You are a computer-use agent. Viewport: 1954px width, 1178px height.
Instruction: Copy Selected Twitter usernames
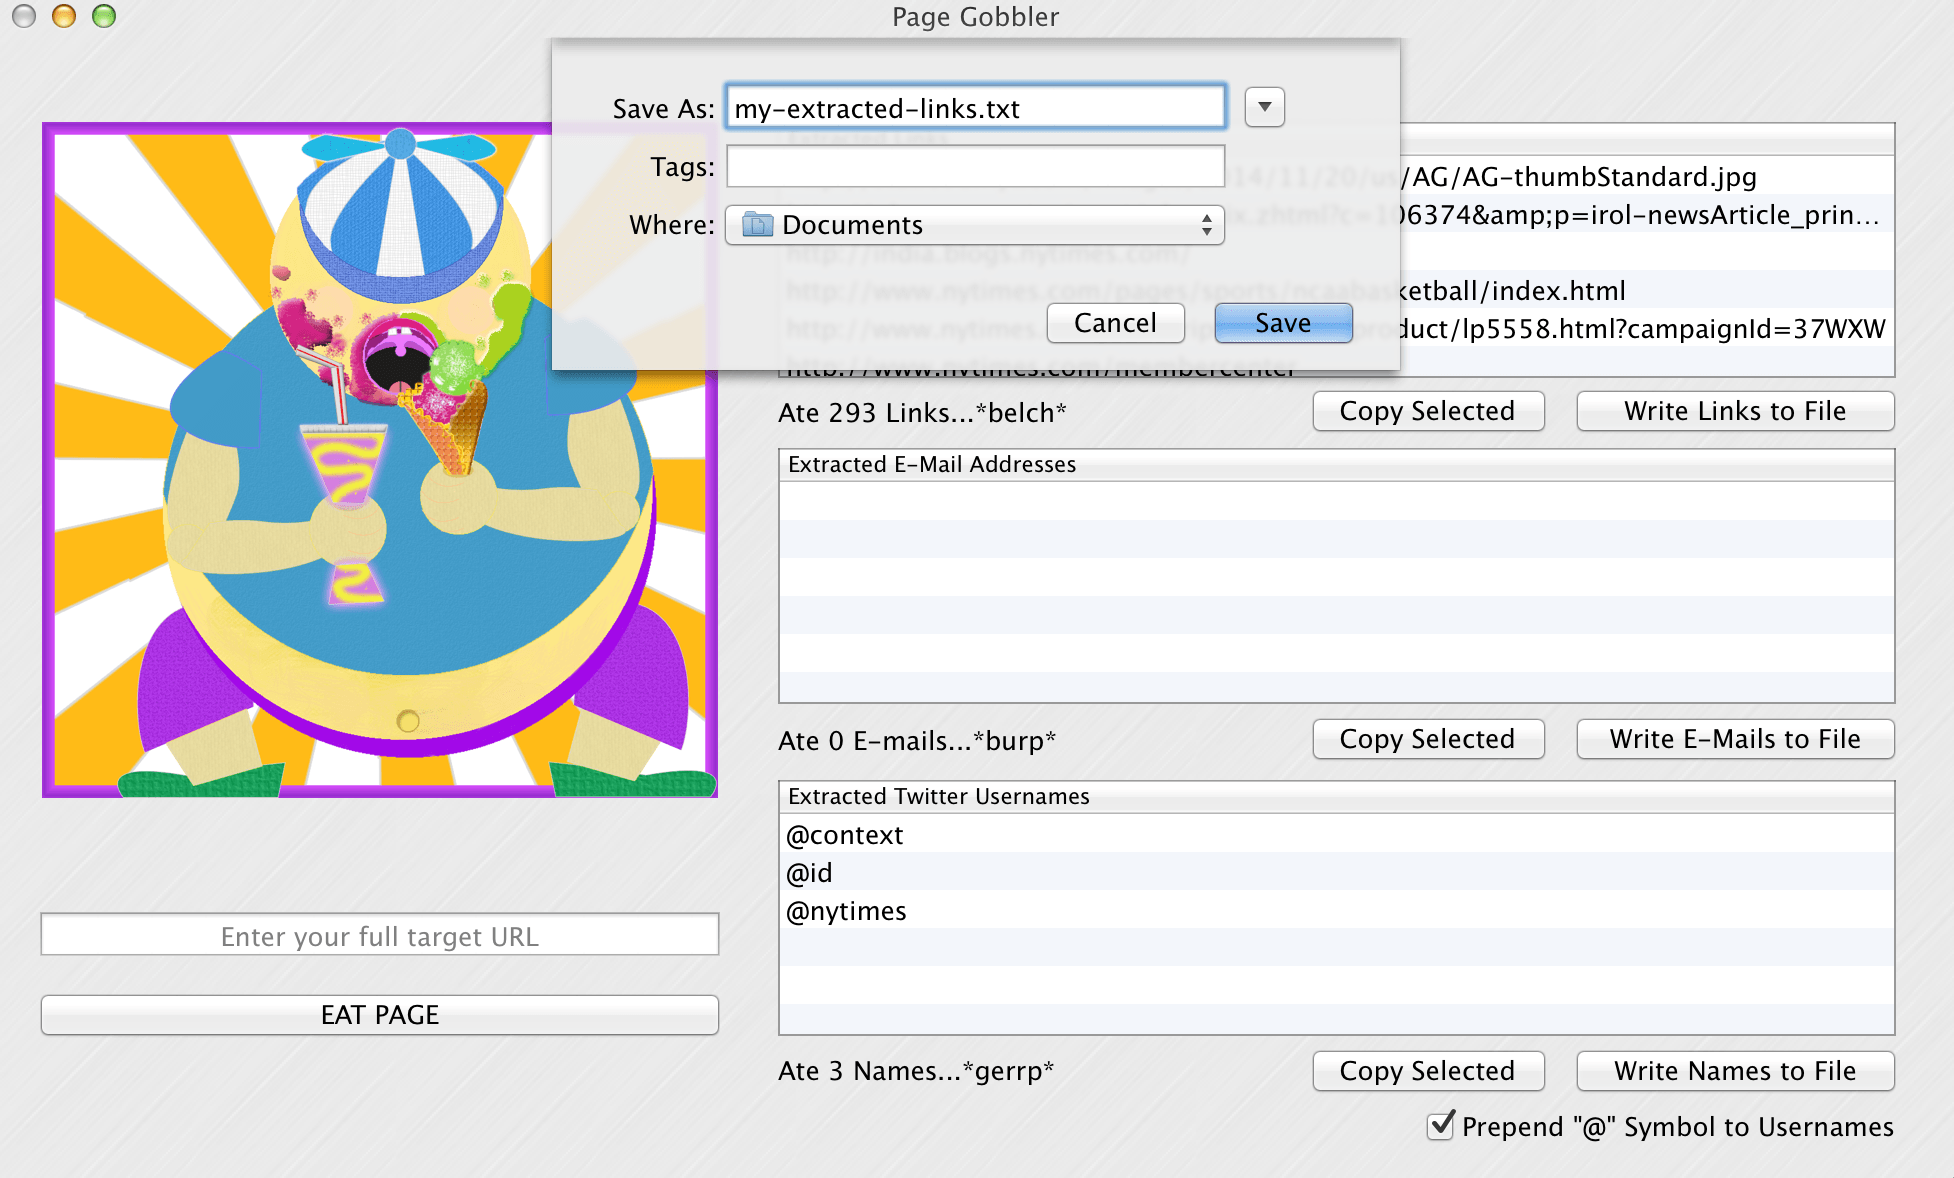[1428, 1071]
